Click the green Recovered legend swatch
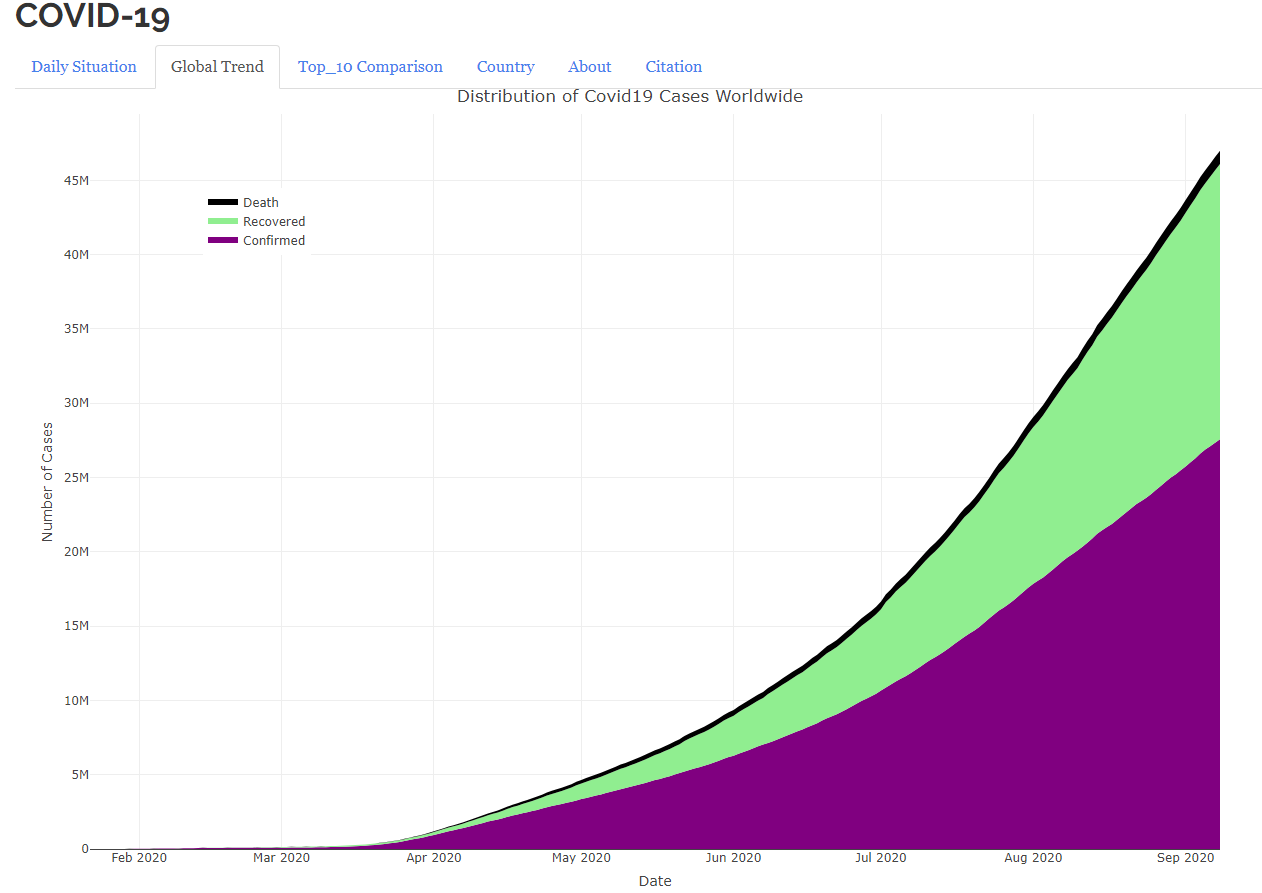This screenshot has width=1262, height=893. [x=222, y=222]
